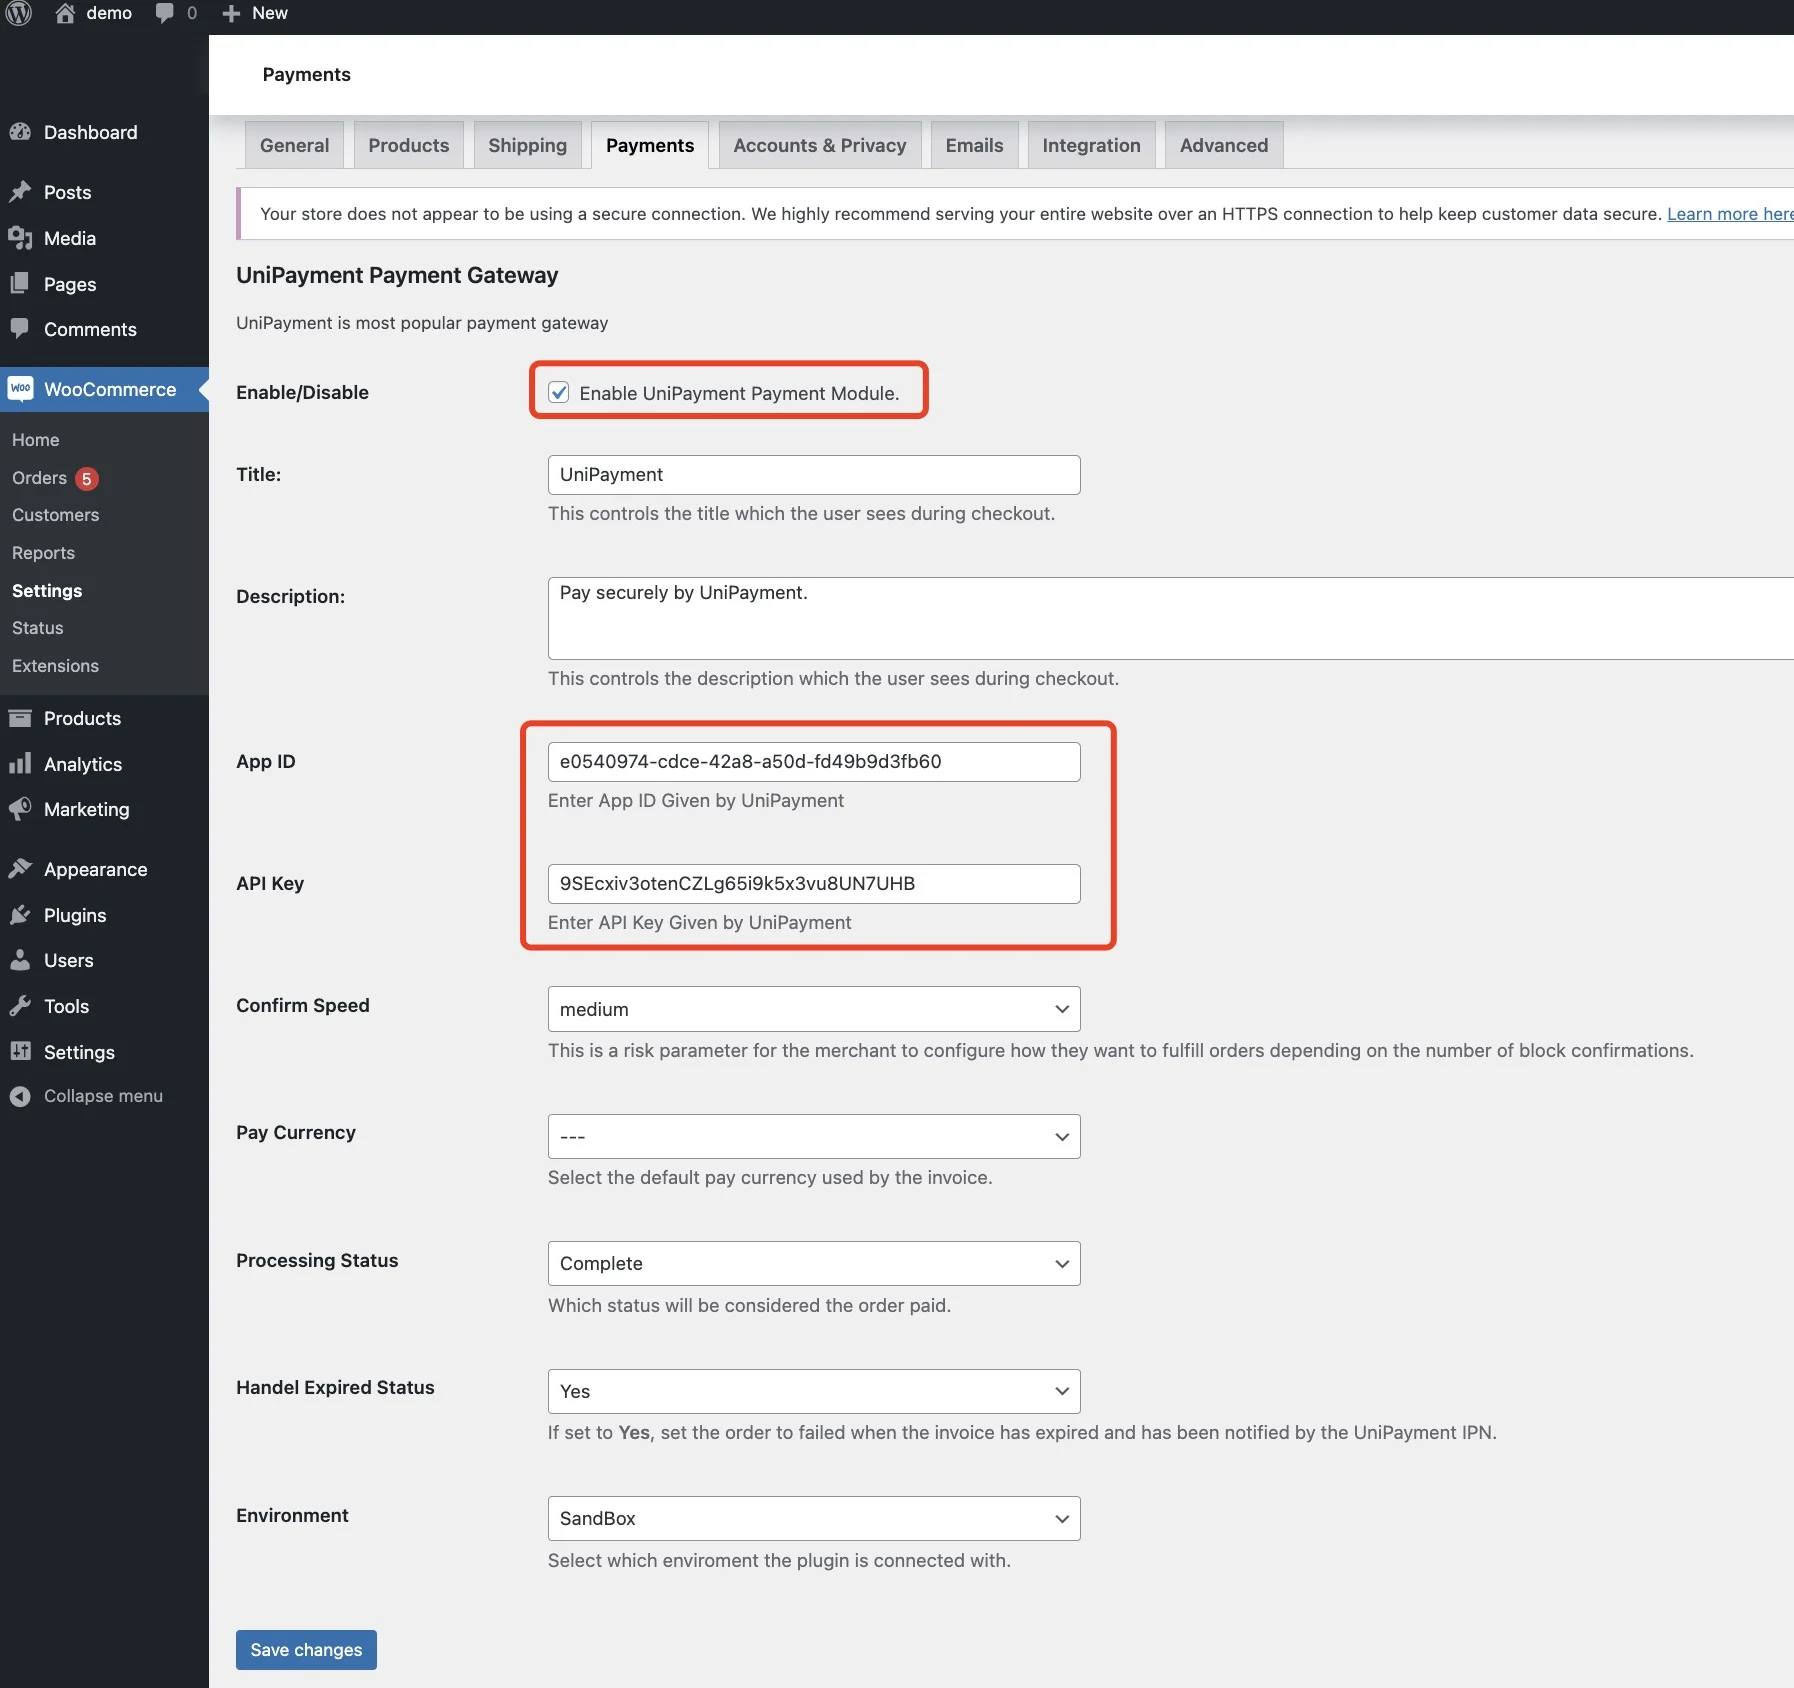Click the Analytics bar chart icon
This screenshot has height=1688, width=1794.
pyautogui.click(x=20, y=764)
